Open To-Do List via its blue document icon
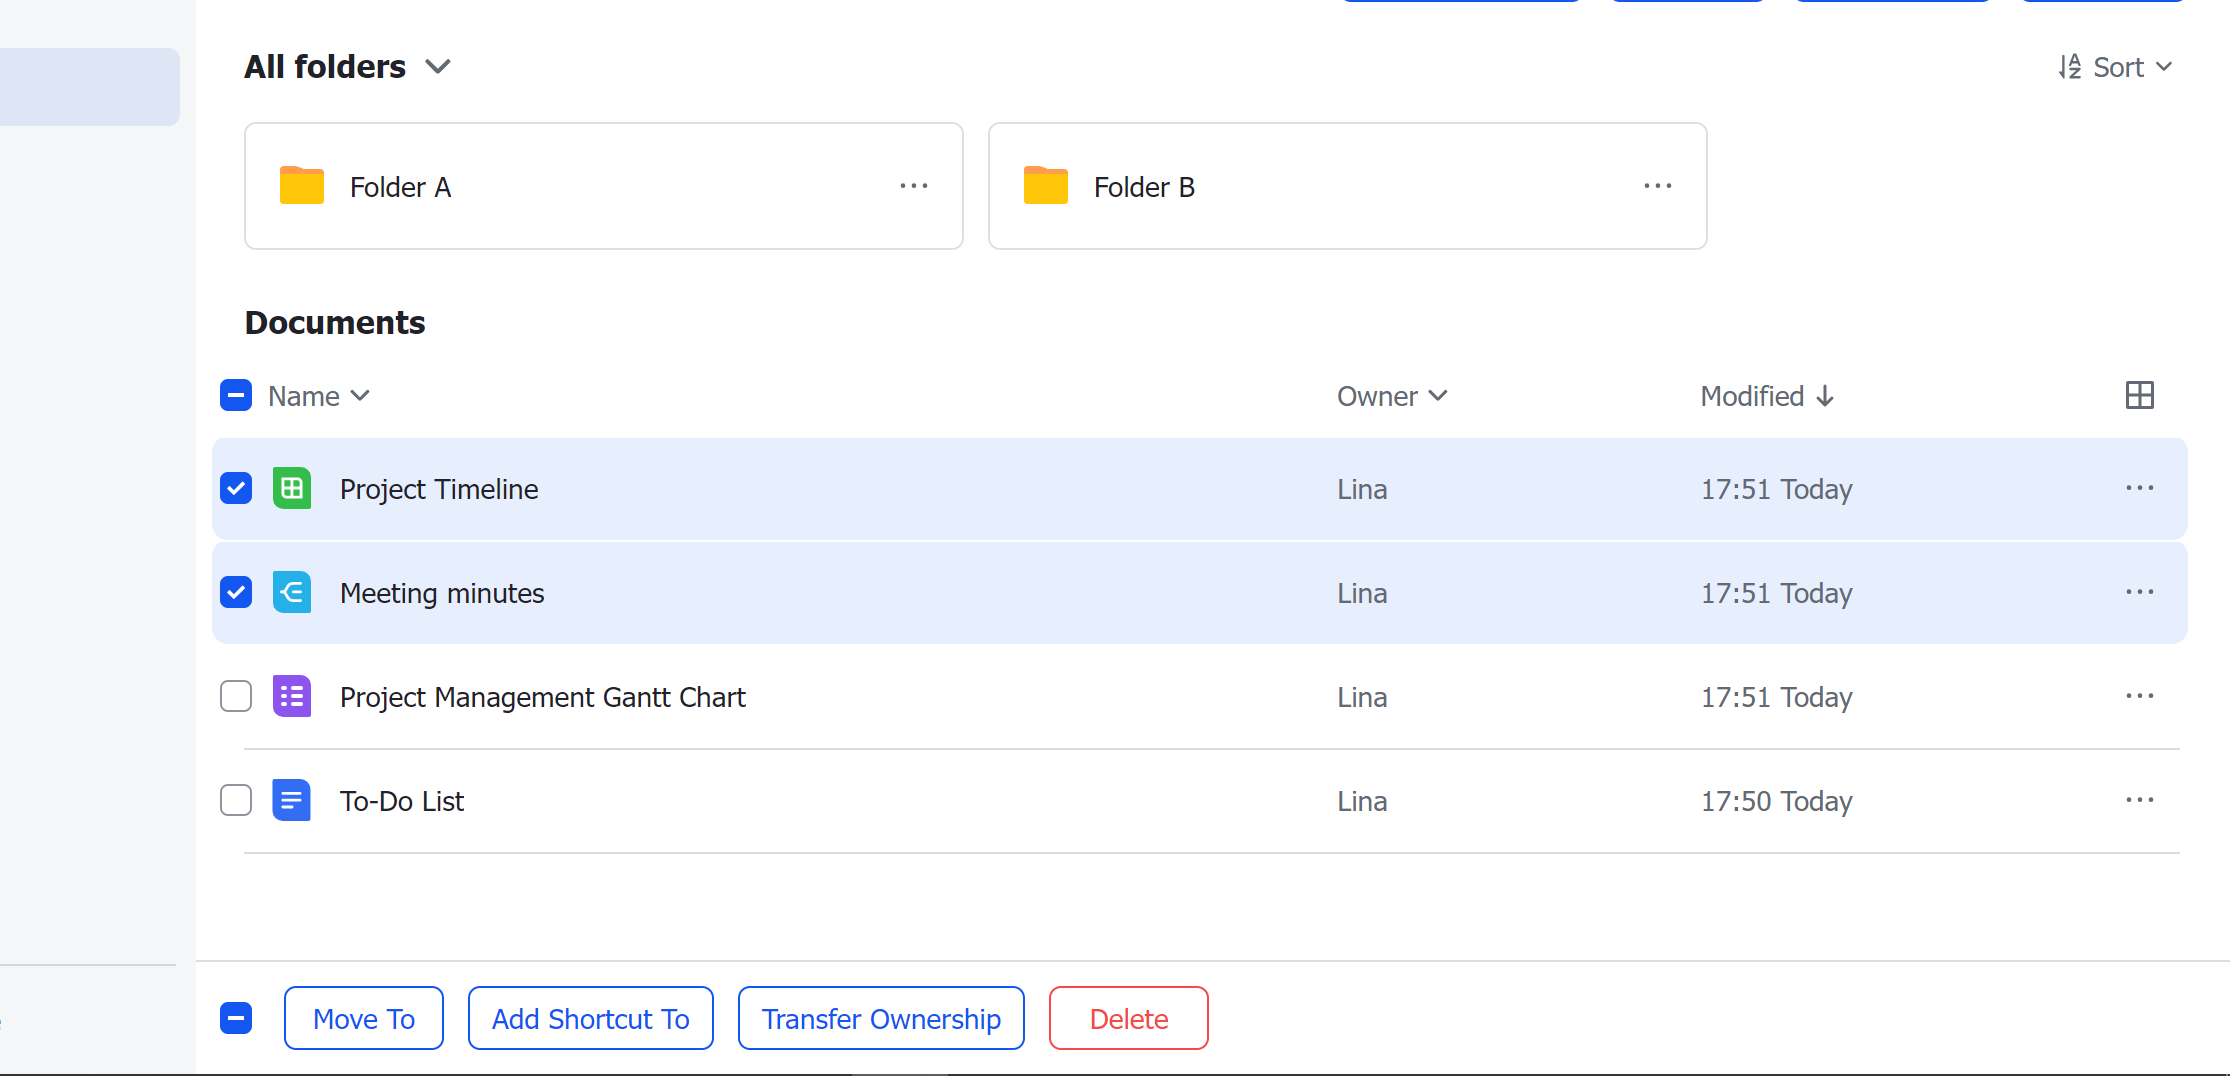2230x1076 pixels. [x=292, y=800]
